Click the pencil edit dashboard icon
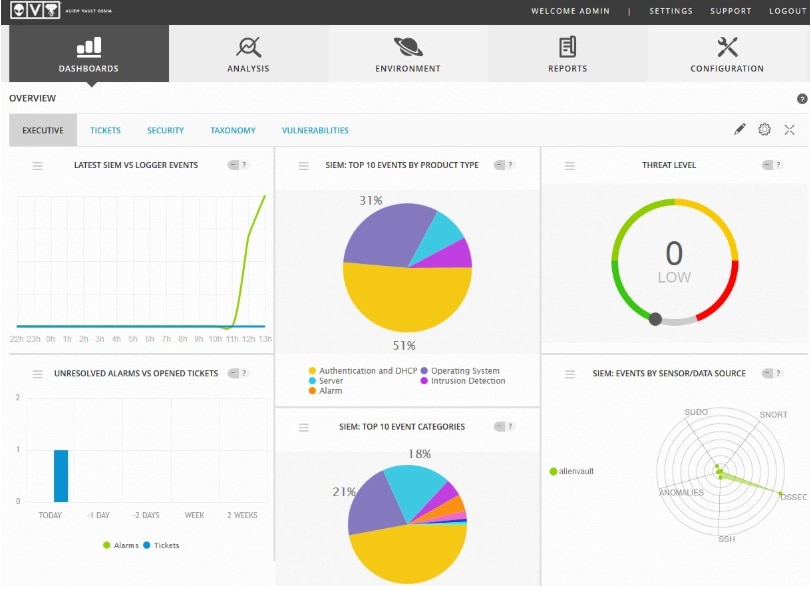Viewport: 811px width, 591px height. [x=740, y=130]
